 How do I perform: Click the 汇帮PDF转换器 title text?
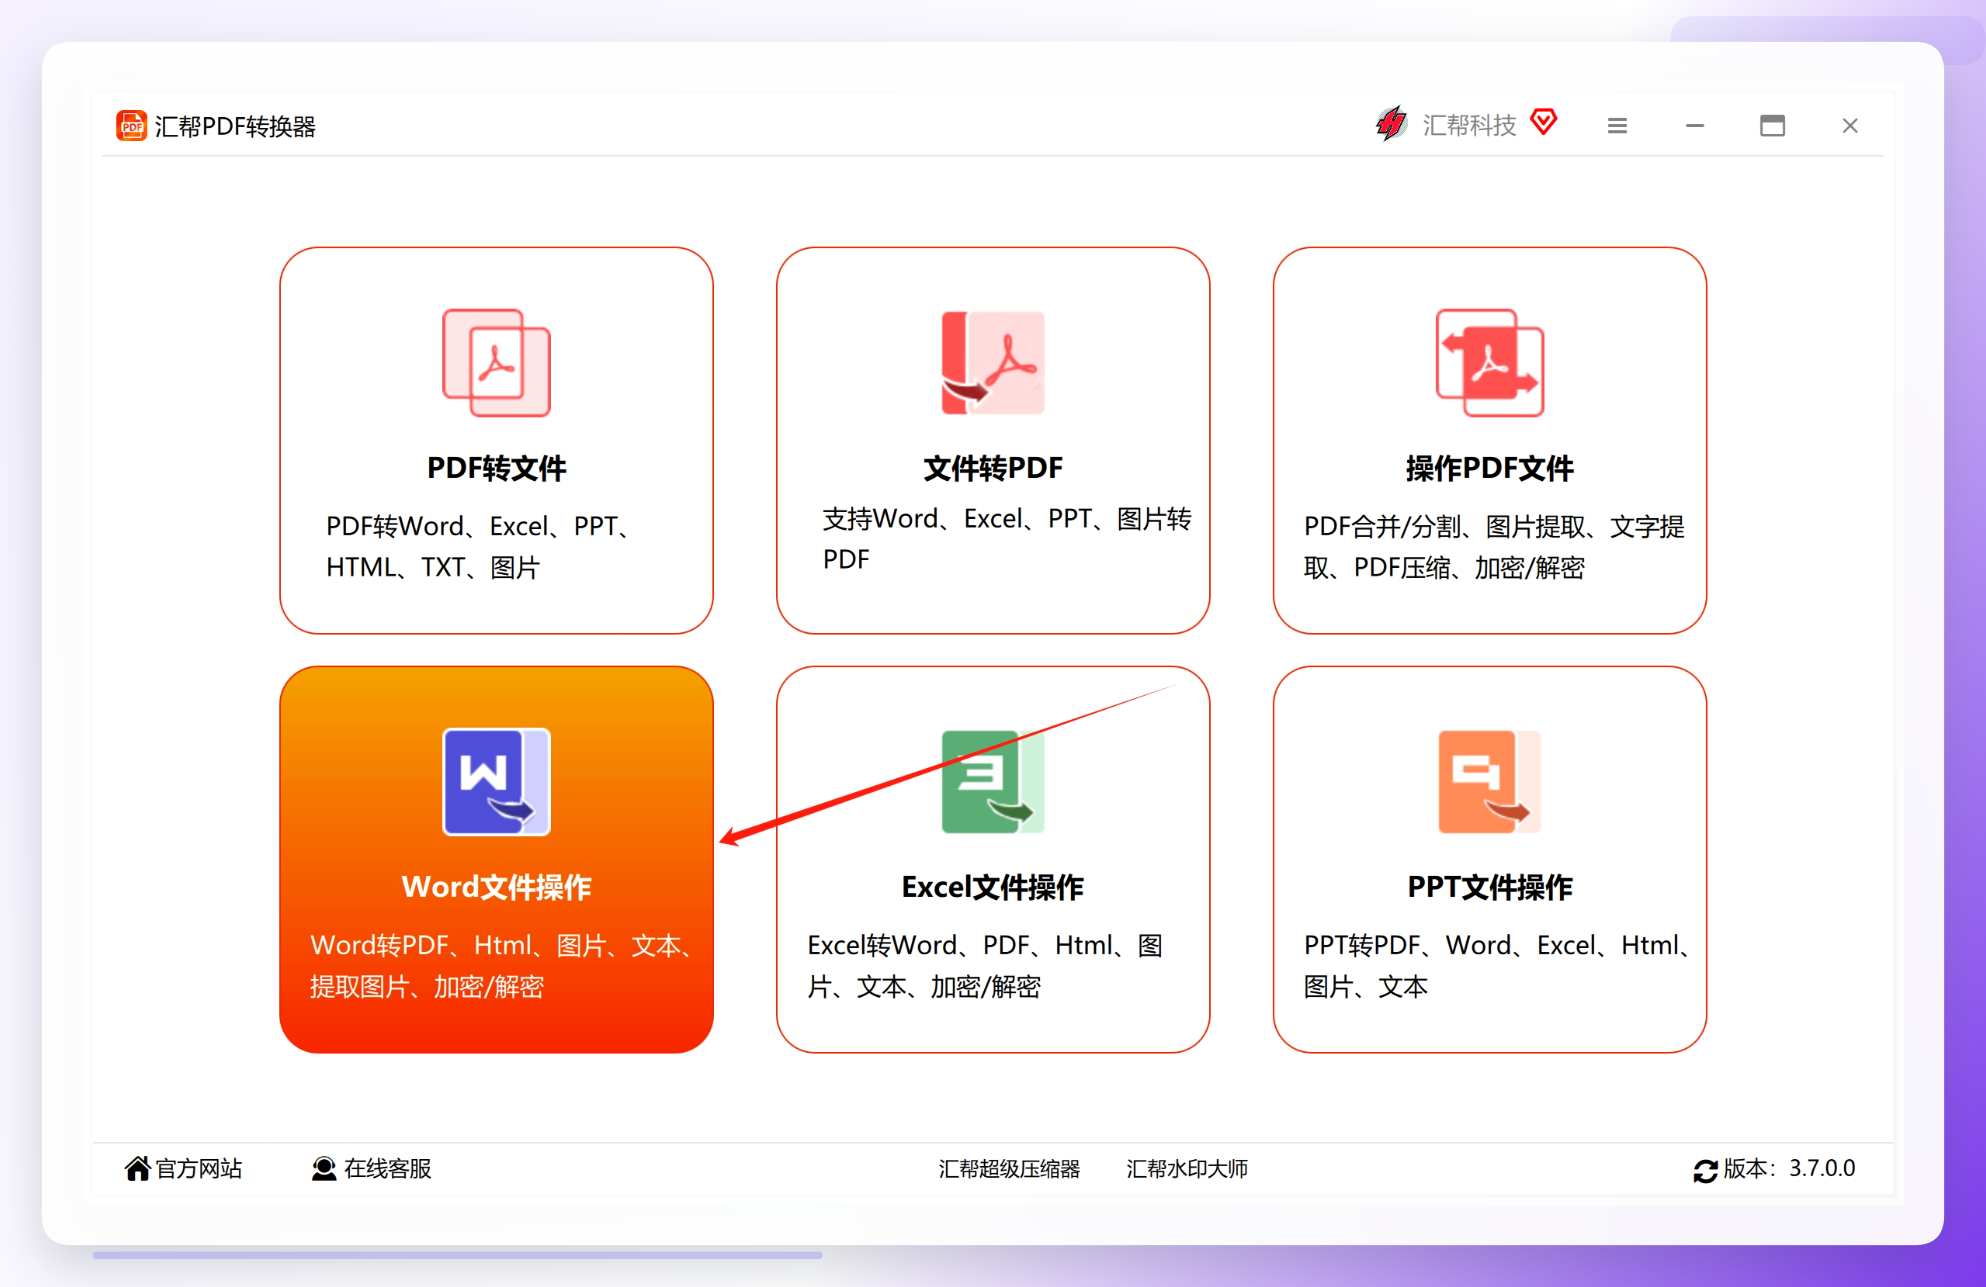pos(235,126)
